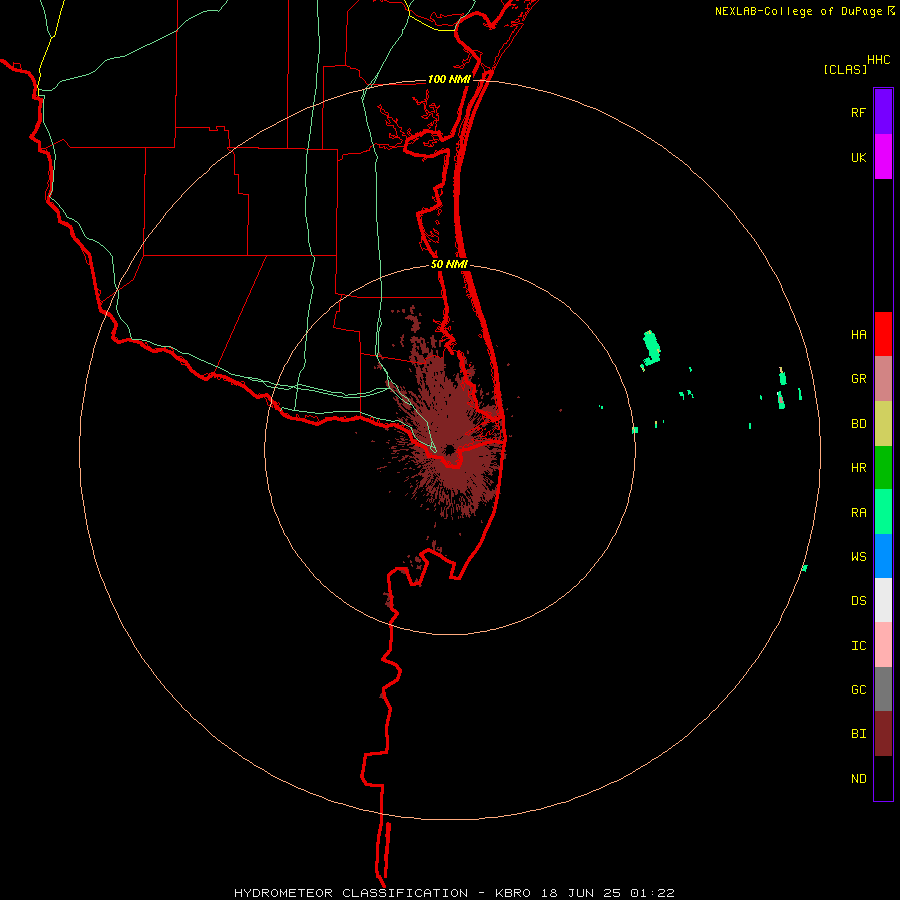Screen dimensions: 900x900
Task: Click the 'UK' legend label
Action: click(858, 158)
